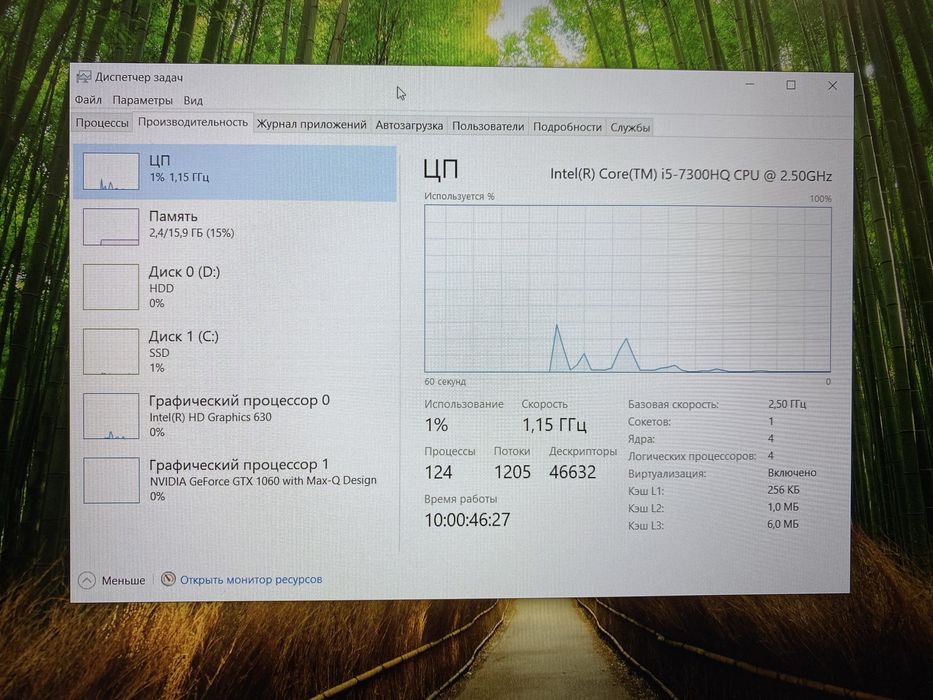Select Графический процессор 1 graph thumbnail
Image resolution: width=933 pixels, height=700 pixels.
pyautogui.click(x=111, y=480)
